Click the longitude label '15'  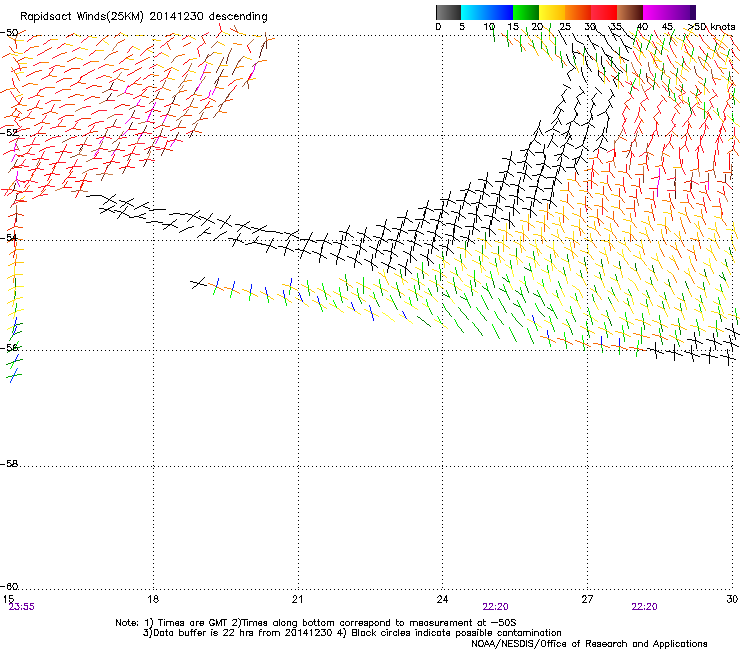[x=8, y=599]
